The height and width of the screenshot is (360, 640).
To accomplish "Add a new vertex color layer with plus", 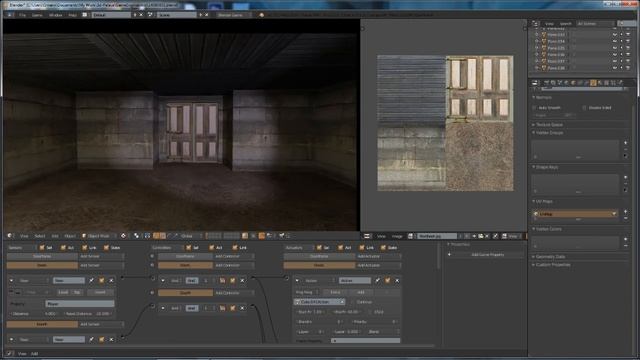I will click(626, 239).
